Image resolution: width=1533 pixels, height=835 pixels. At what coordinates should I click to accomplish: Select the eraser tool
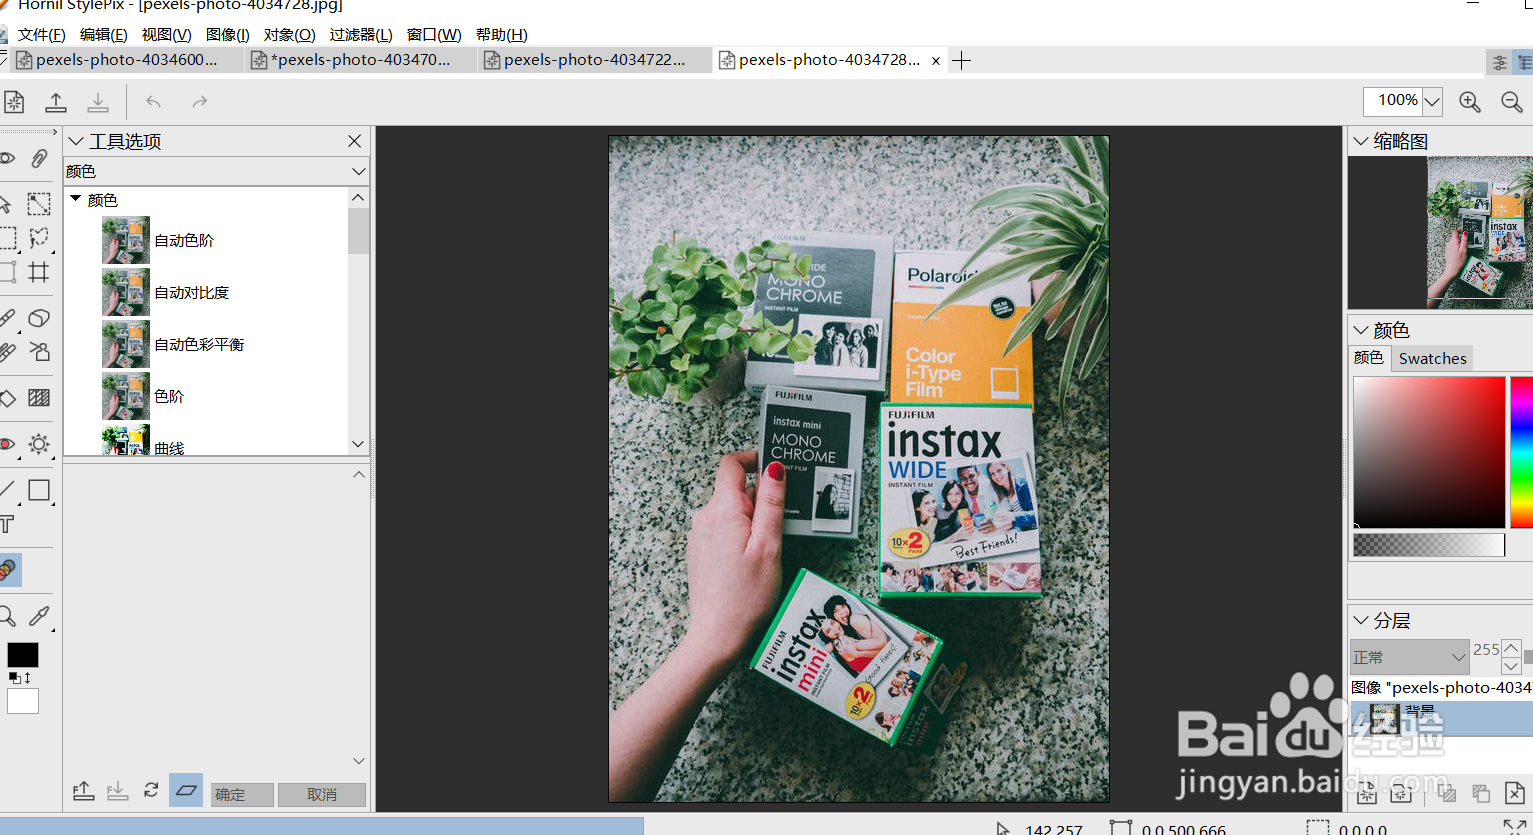[x=39, y=318]
